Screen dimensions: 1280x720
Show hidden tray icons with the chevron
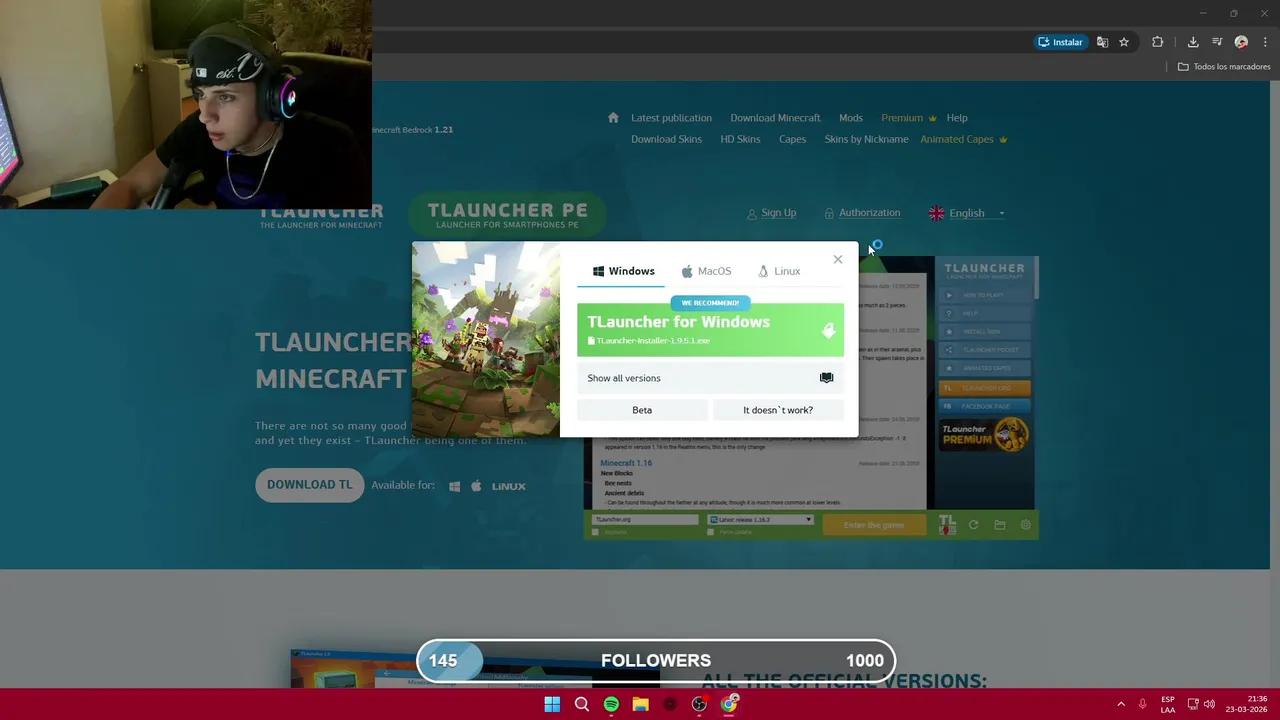[1120, 704]
